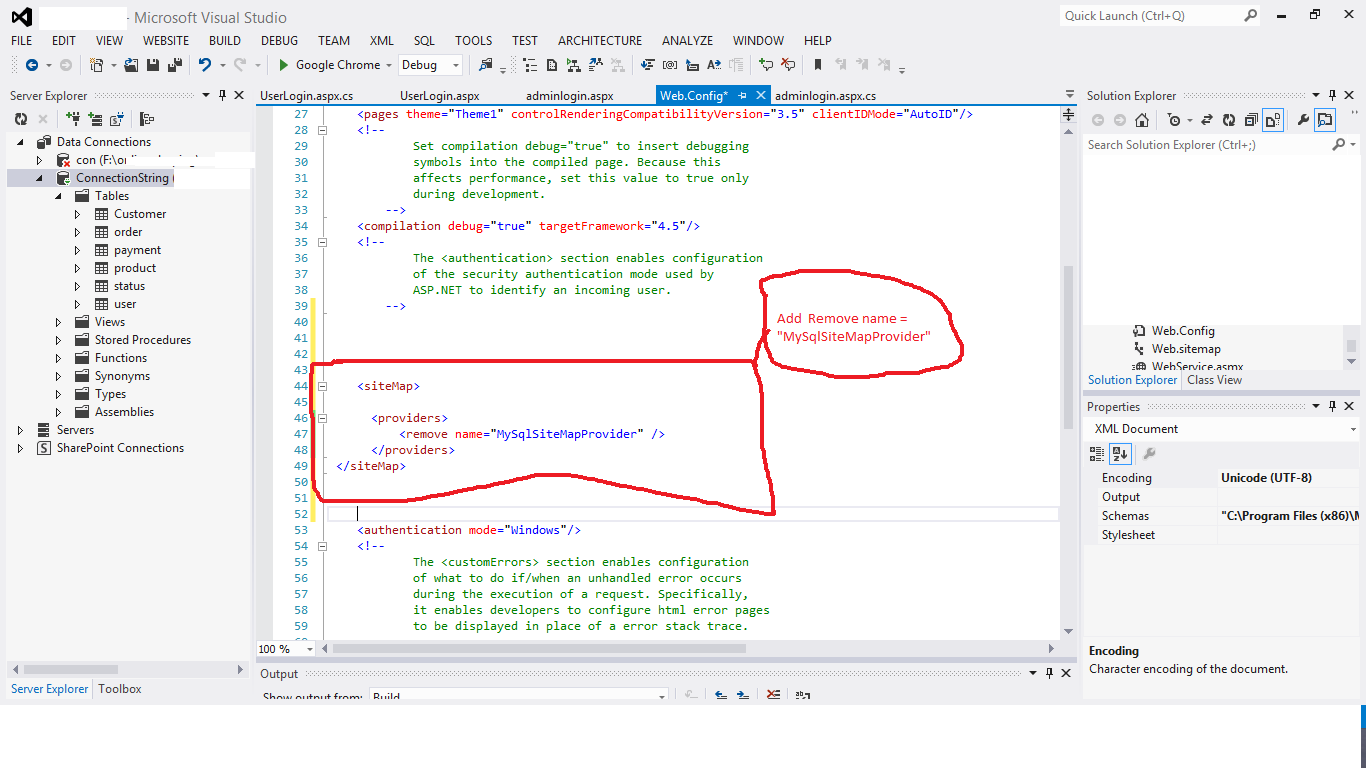This screenshot has width=1366, height=768.
Task: Open the Google Chrome browser dropdown
Action: [x=390, y=64]
